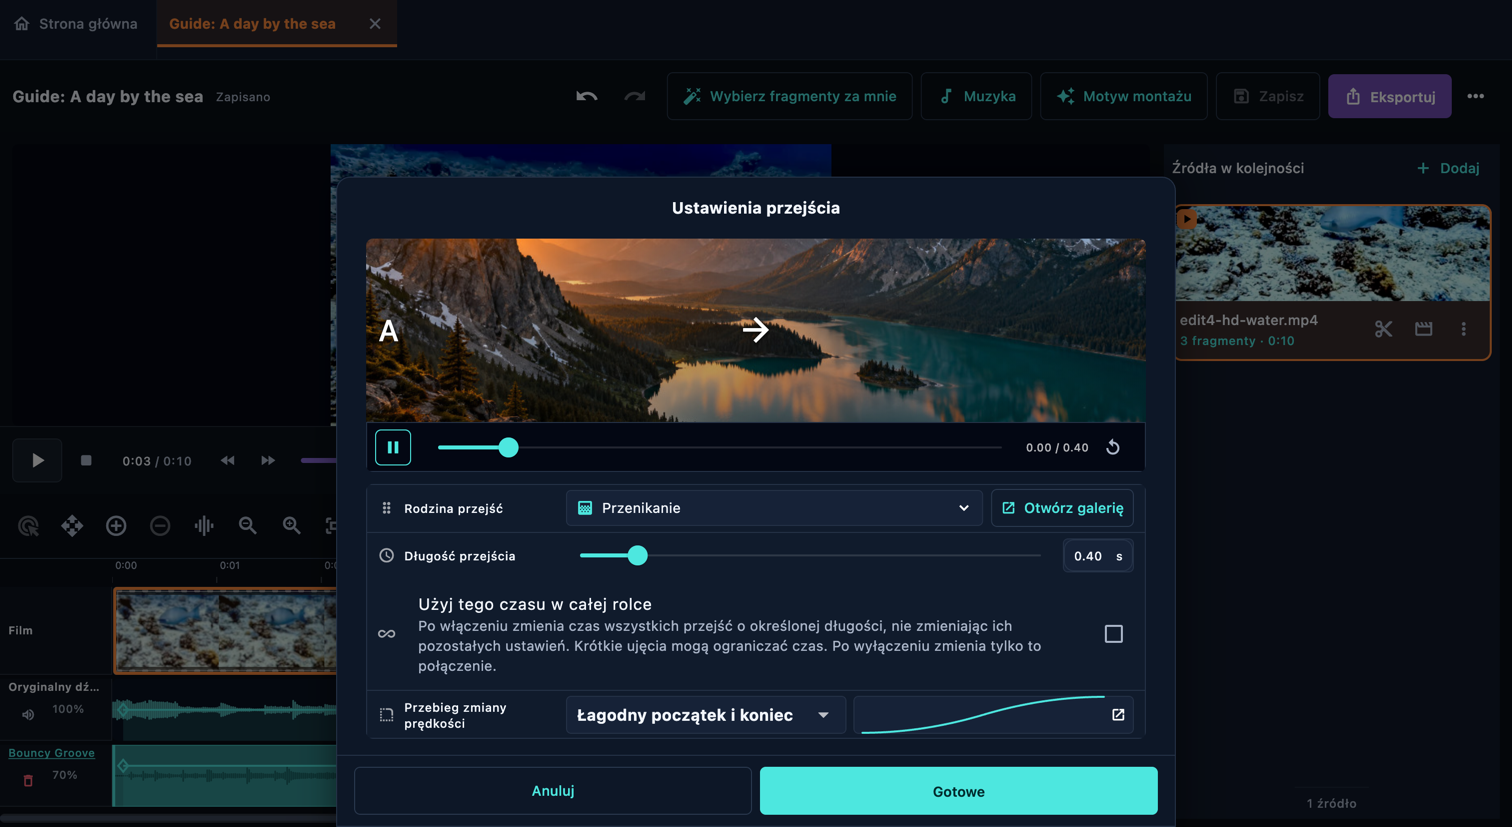Click the fast-forward icon in main player
The width and height of the screenshot is (1512, 827).
[x=268, y=460]
